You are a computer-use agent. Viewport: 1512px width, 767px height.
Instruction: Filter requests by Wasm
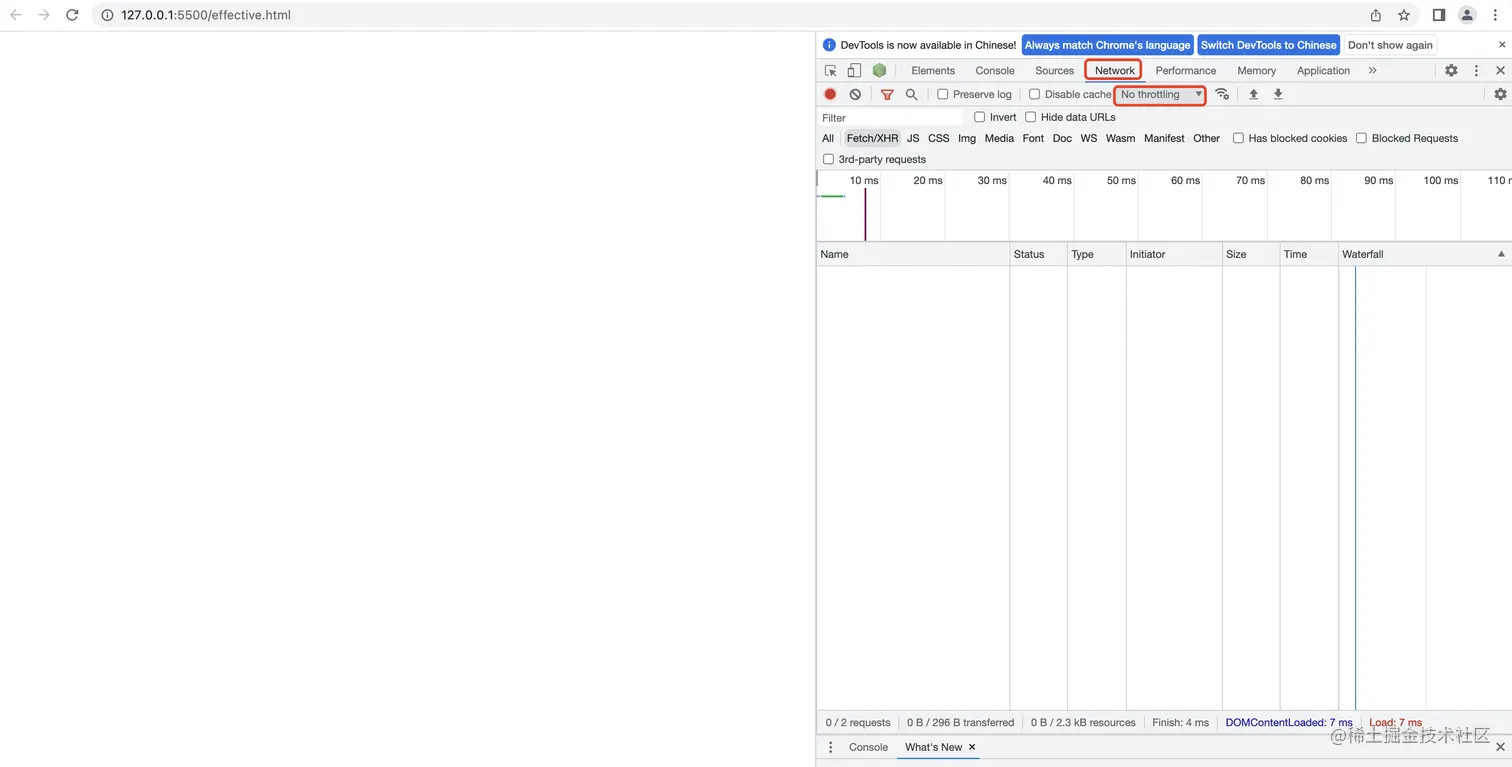coord(1120,138)
